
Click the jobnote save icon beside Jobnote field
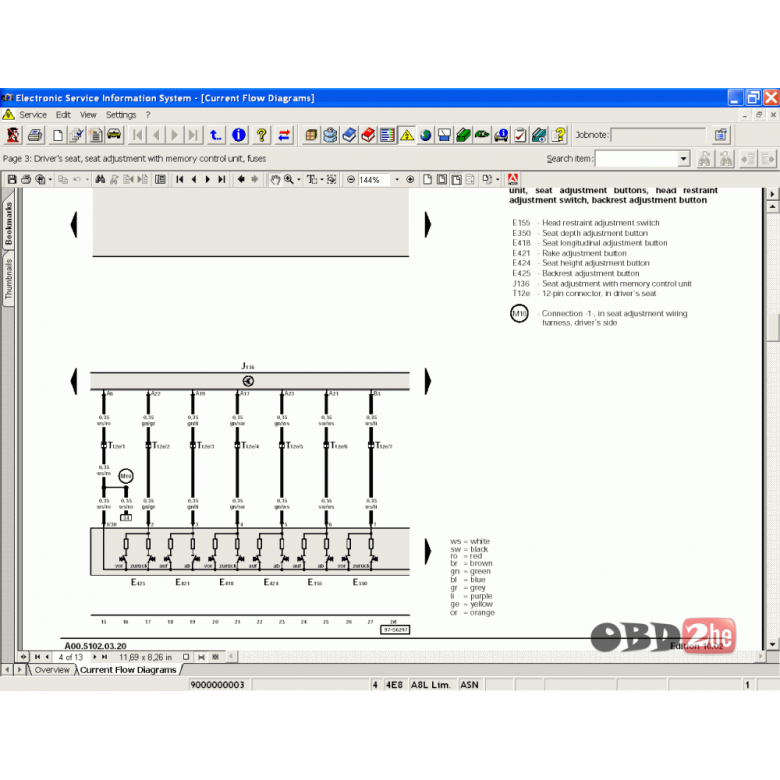[x=721, y=135]
